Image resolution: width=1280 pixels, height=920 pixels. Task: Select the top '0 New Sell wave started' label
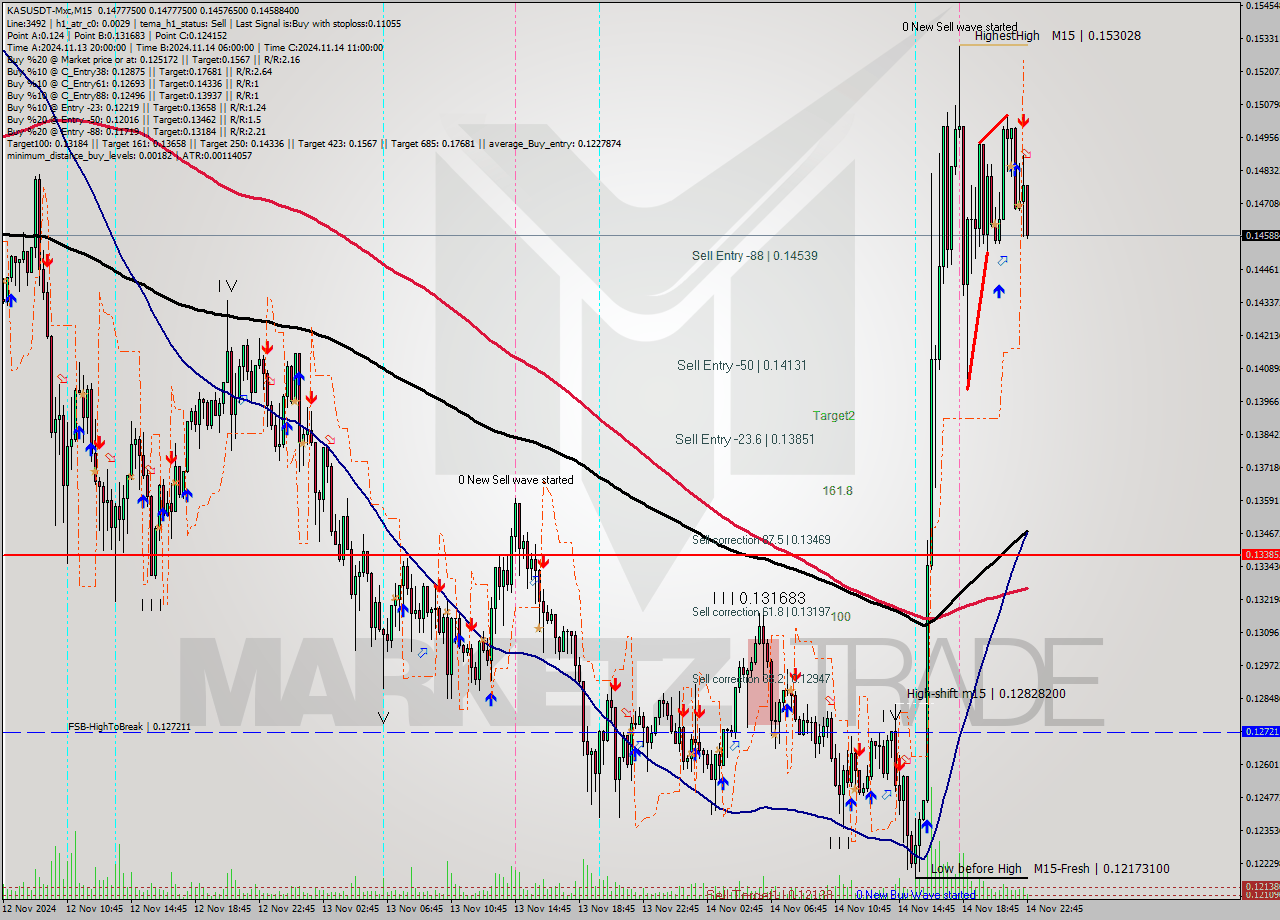coord(960,27)
